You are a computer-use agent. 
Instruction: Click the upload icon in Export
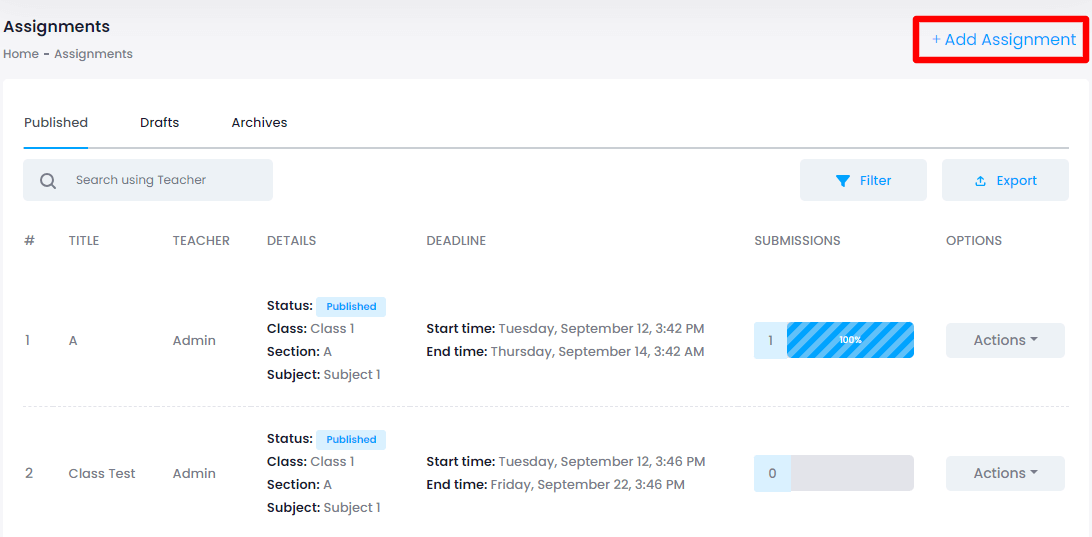tap(980, 181)
